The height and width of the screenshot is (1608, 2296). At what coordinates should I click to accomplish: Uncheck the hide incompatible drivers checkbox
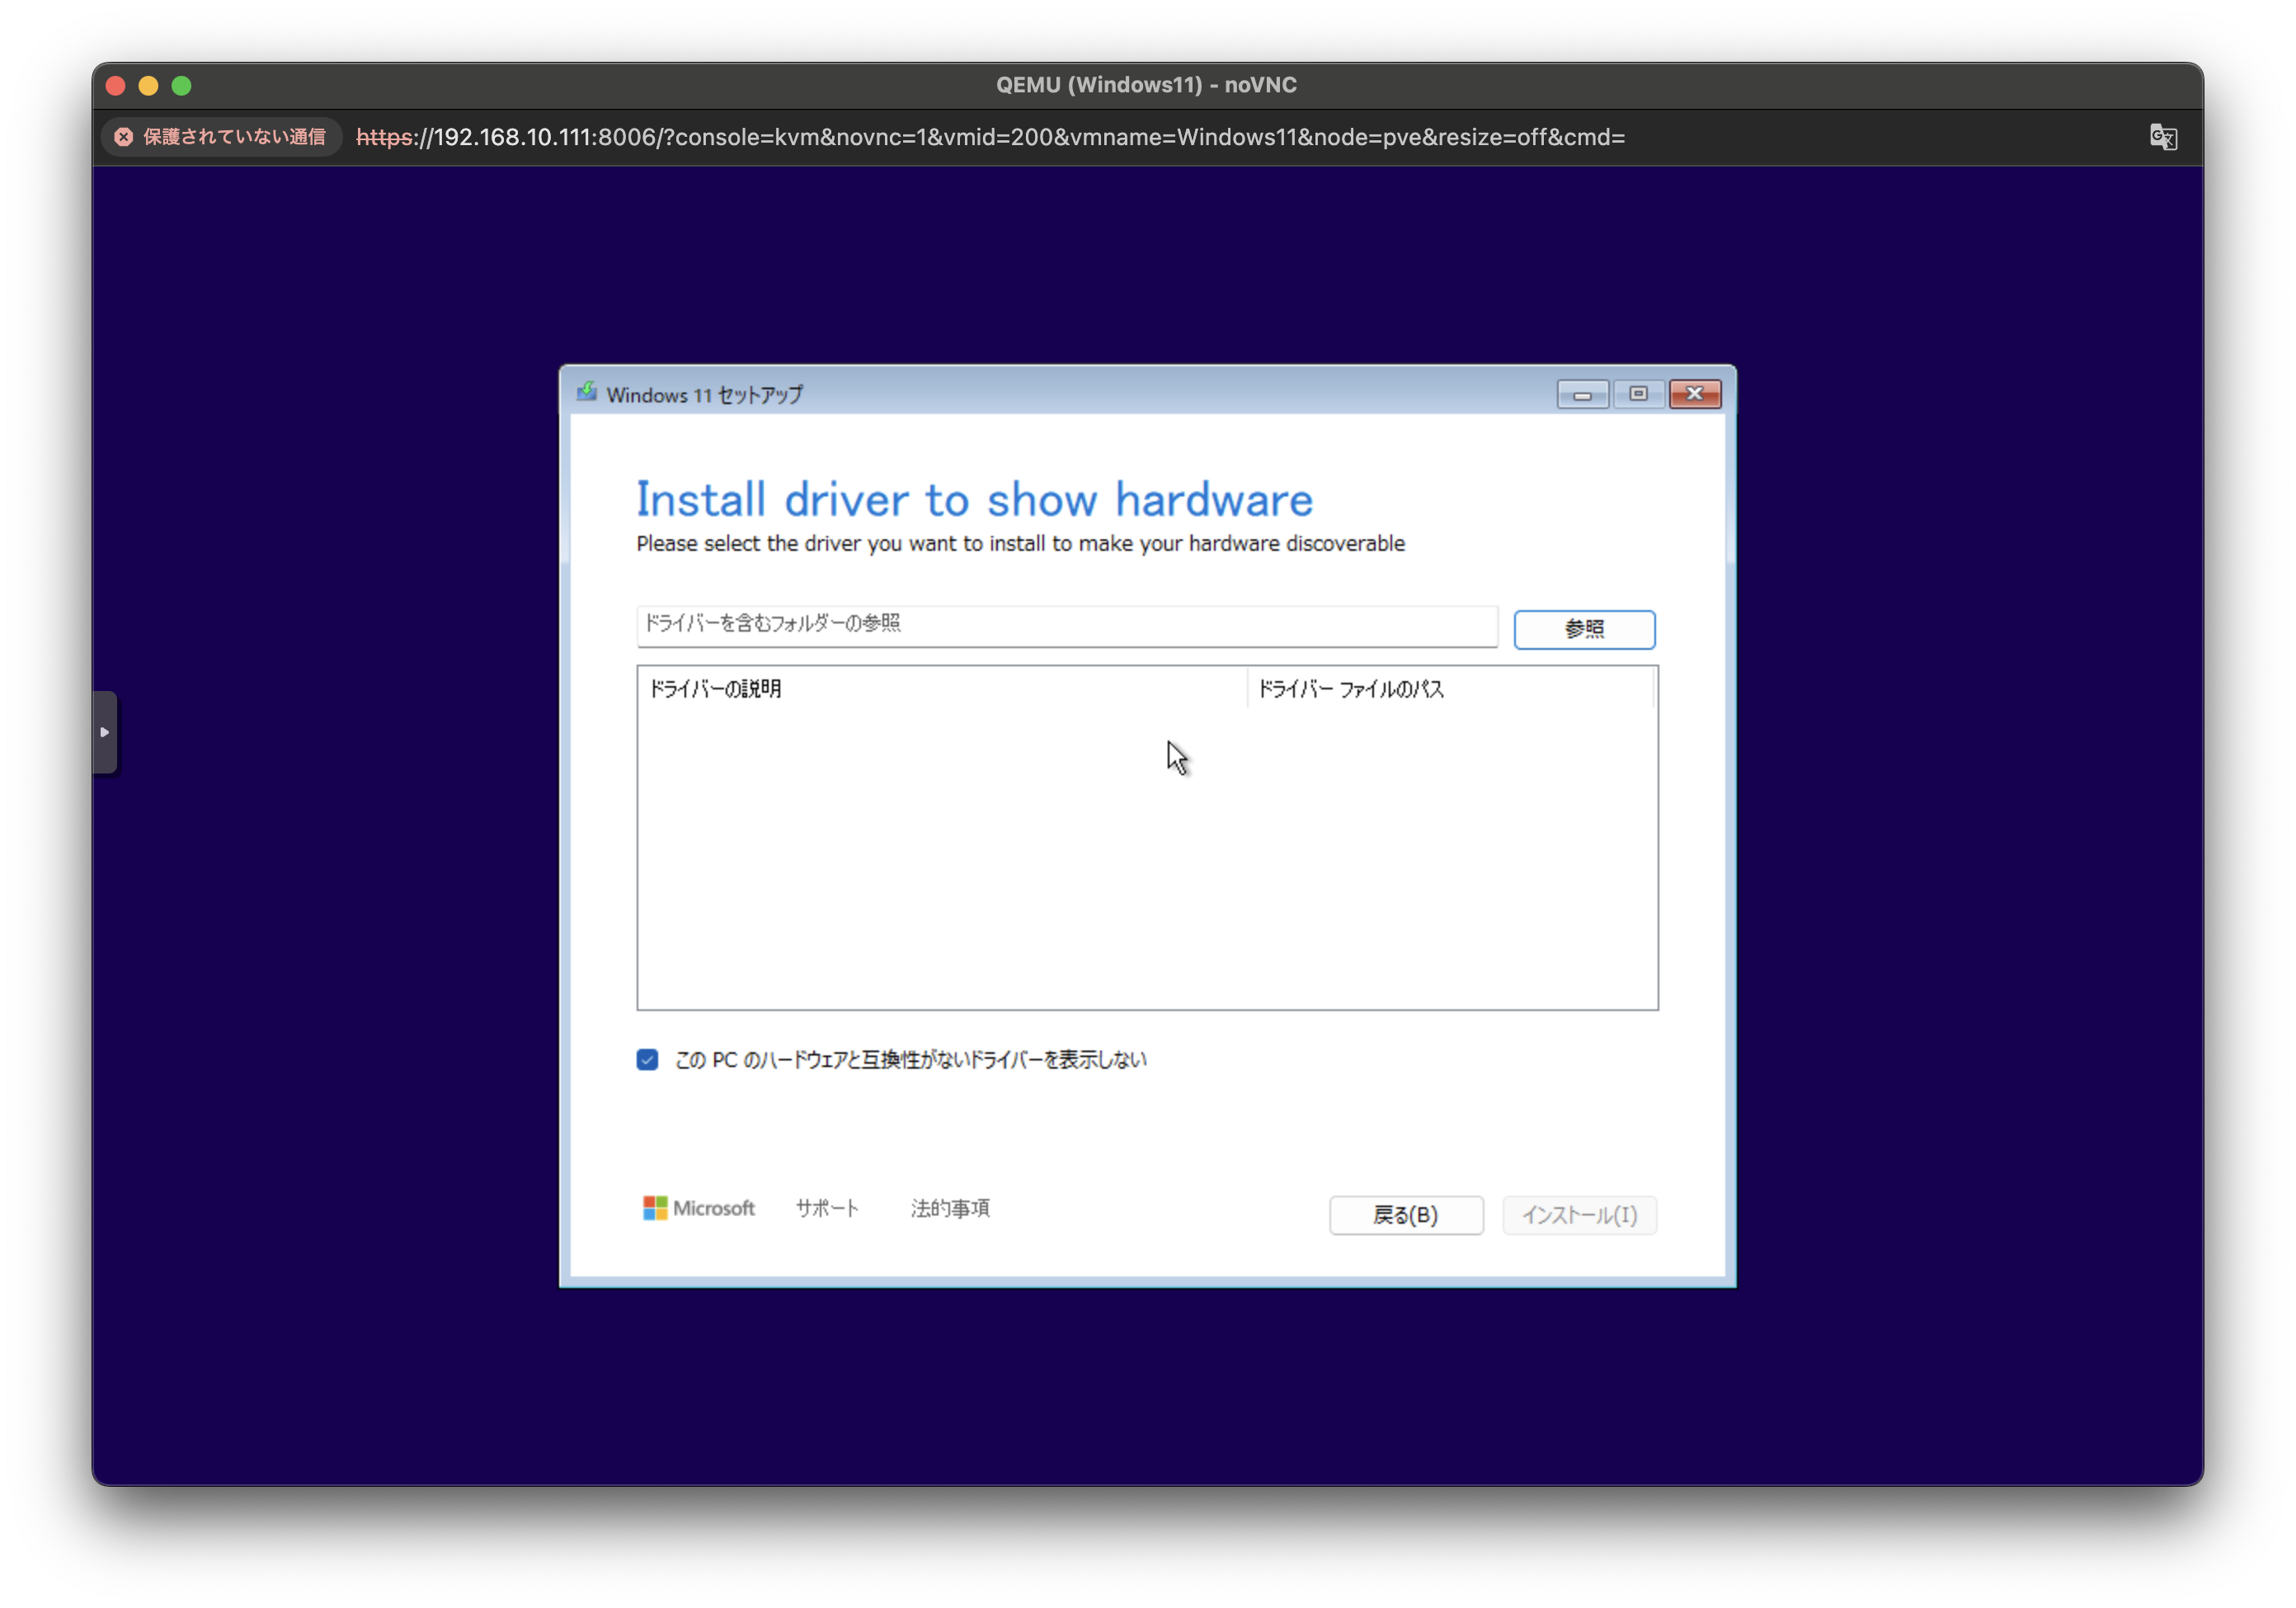pyautogui.click(x=647, y=1060)
